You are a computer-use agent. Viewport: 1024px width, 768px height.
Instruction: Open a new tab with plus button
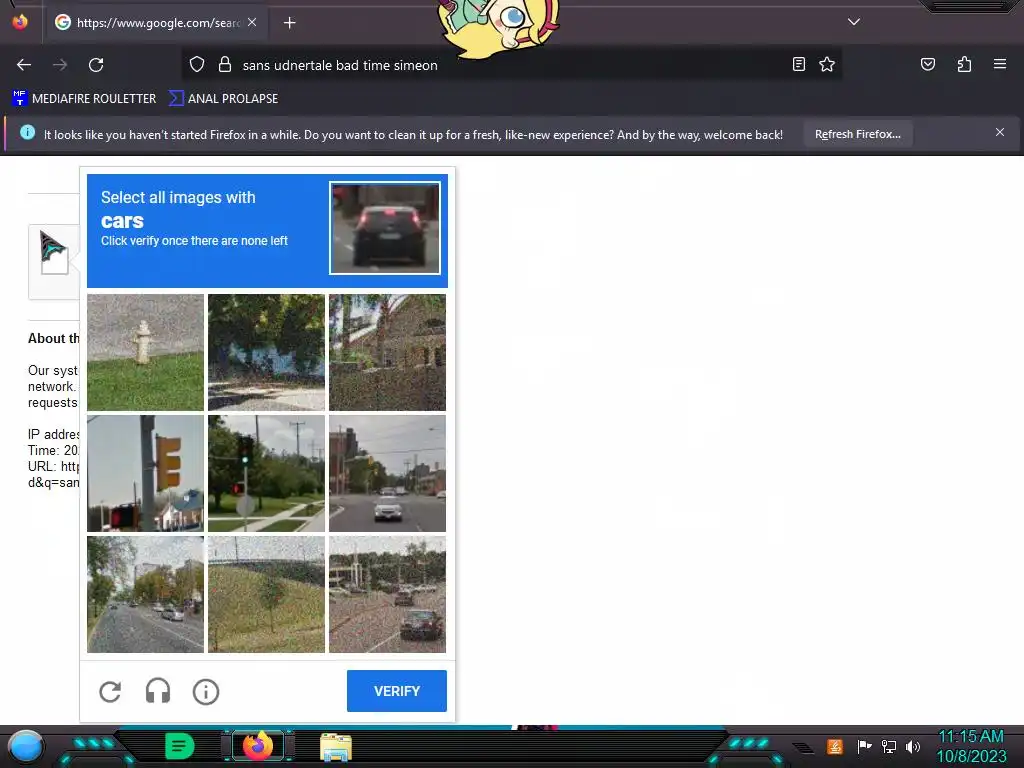pos(289,23)
